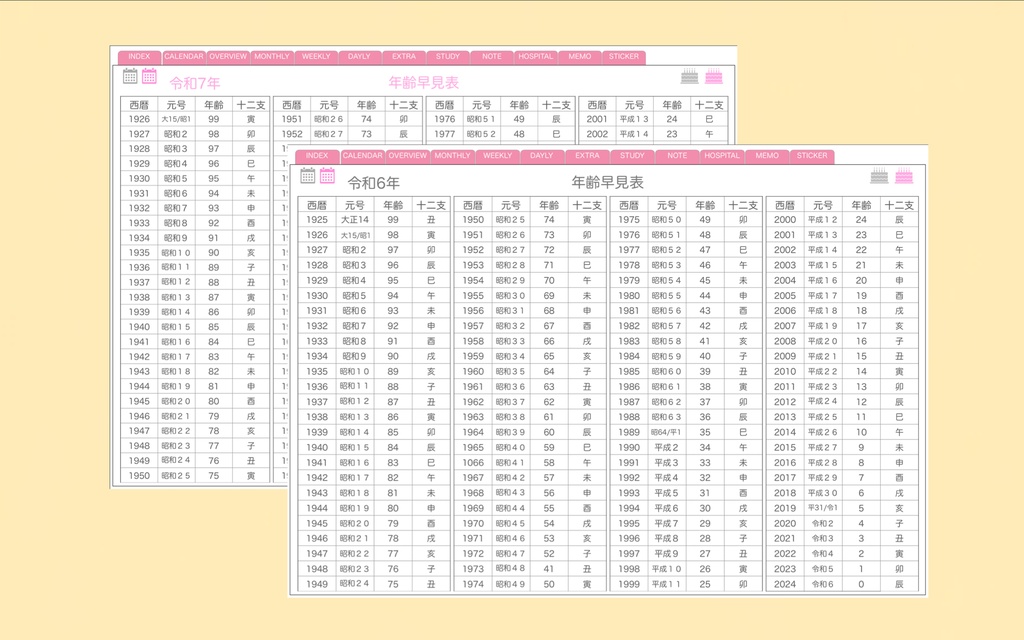
Task: Open the STICKER tab
Action: pyautogui.click(x=811, y=156)
